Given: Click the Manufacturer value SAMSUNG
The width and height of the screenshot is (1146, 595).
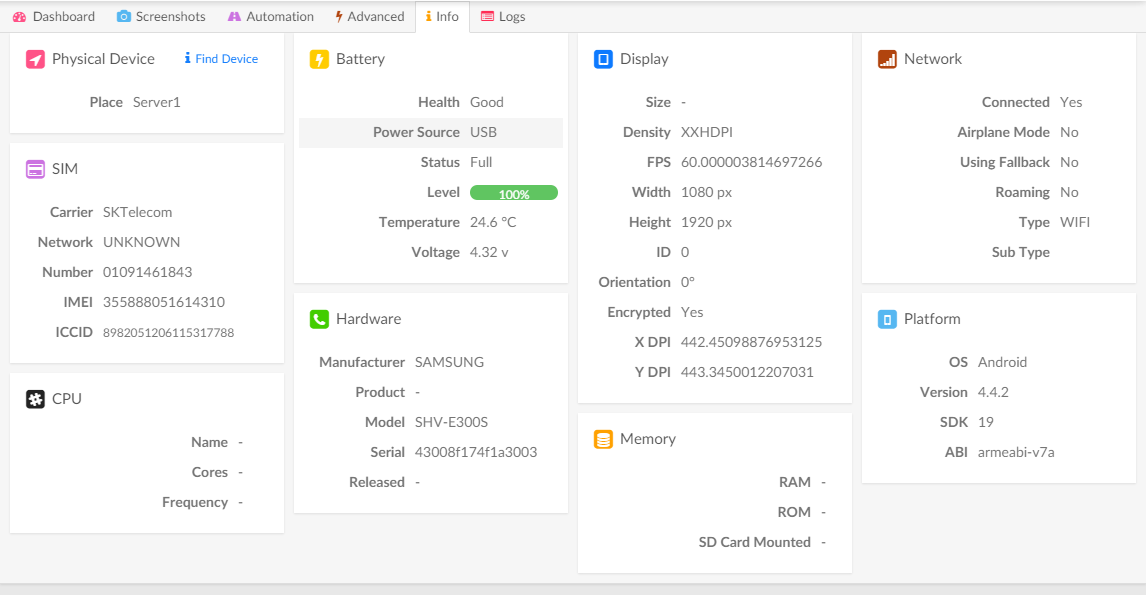Looking at the screenshot, I should click(449, 363).
